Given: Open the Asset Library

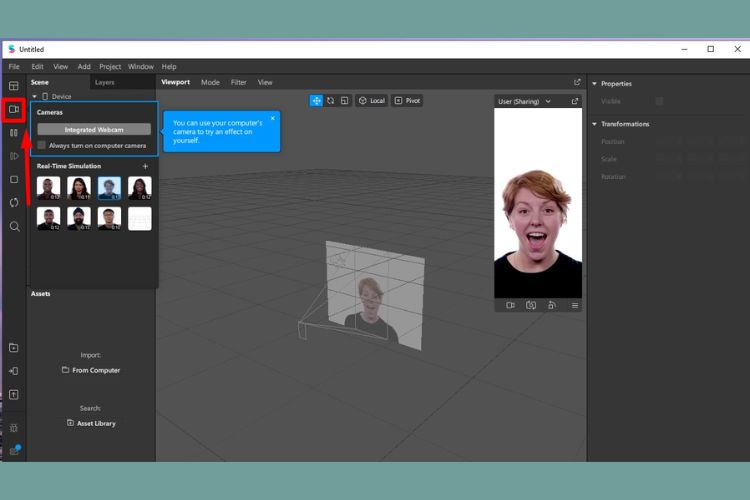Looking at the screenshot, I should pyautogui.click(x=91, y=423).
